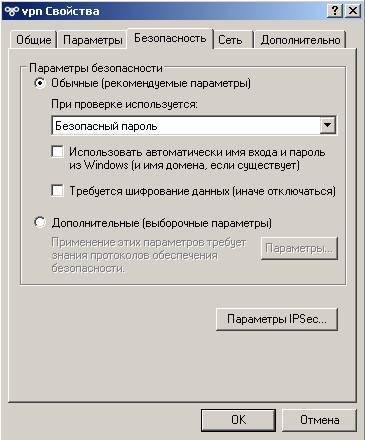The width and height of the screenshot is (365, 440).
Task: Click the question mark help button
Action: click(x=334, y=11)
